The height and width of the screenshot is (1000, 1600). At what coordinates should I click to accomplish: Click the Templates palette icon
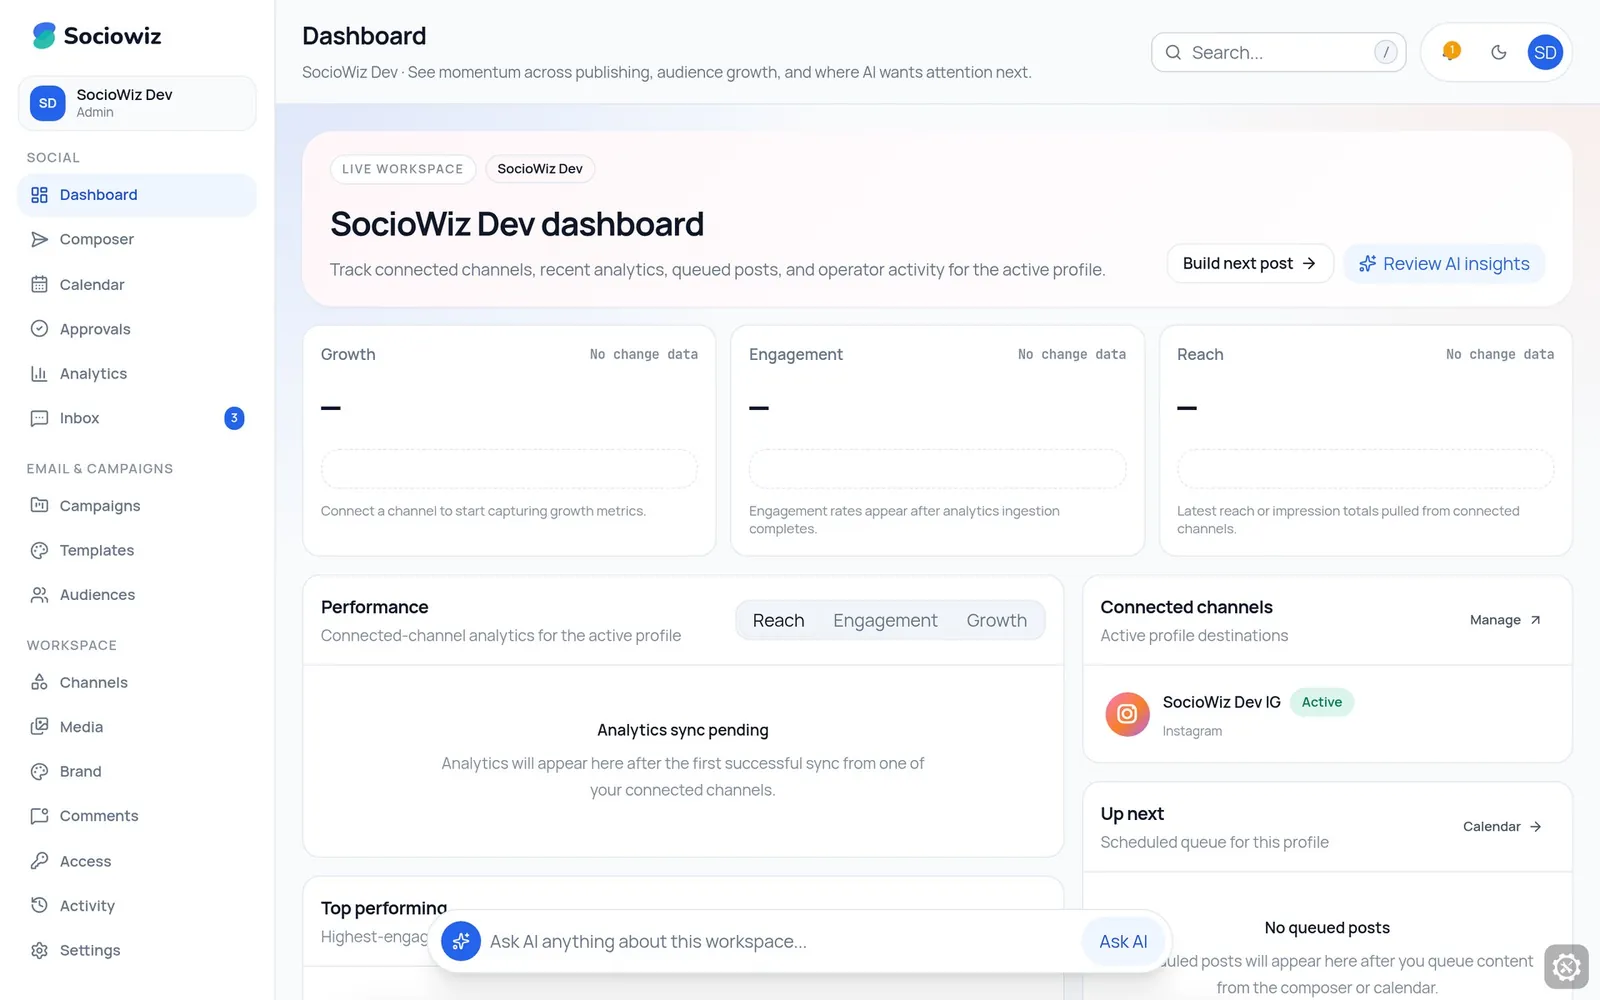(39, 550)
